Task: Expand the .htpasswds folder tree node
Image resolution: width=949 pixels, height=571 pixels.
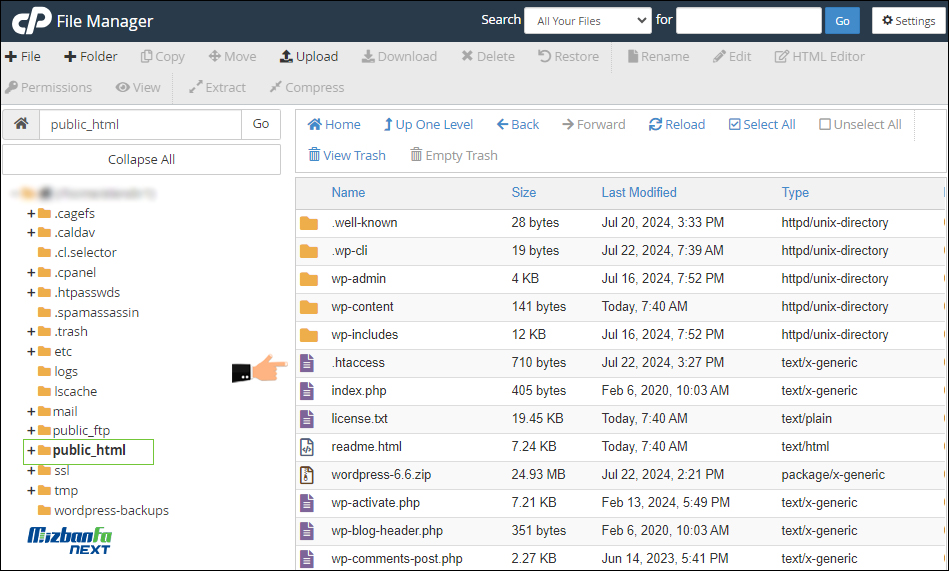Action: click(31, 292)
